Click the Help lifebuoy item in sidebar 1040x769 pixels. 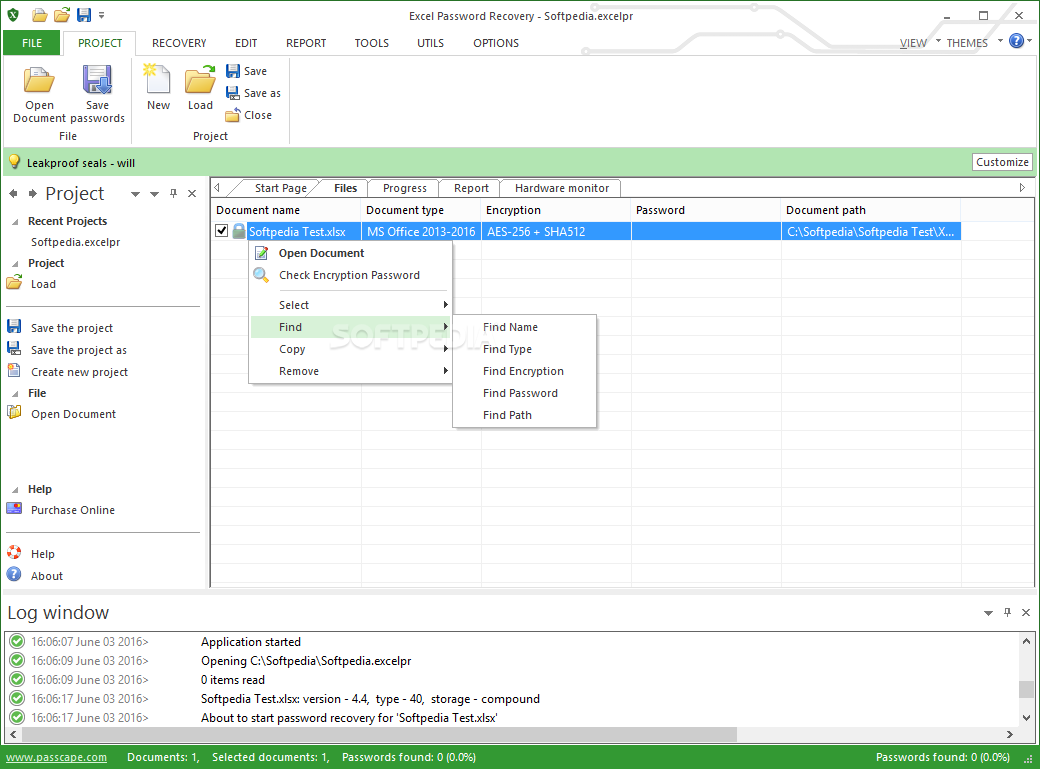(31, 553)
